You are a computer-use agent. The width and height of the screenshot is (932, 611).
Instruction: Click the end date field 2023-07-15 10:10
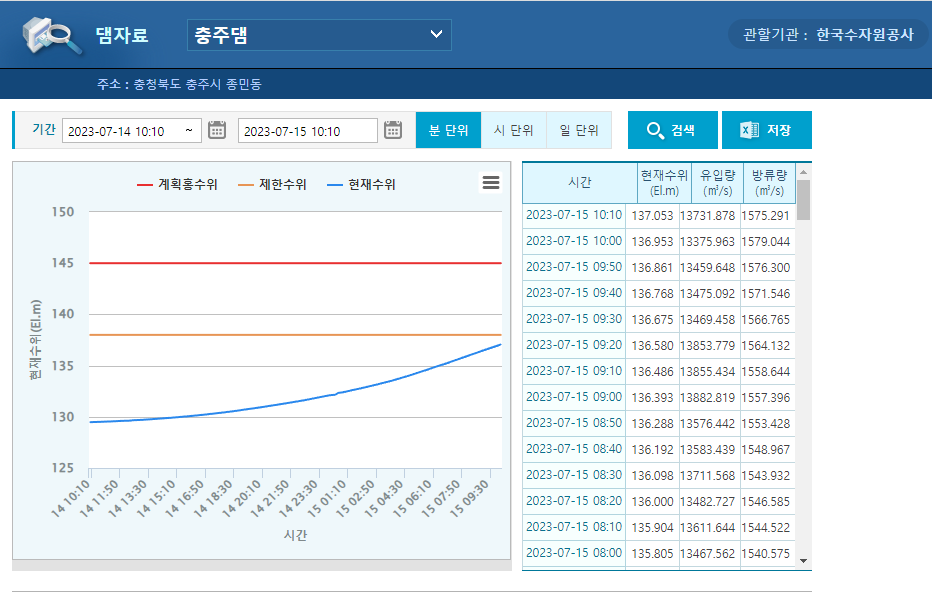pyautogui.click(x=308, y=131)
